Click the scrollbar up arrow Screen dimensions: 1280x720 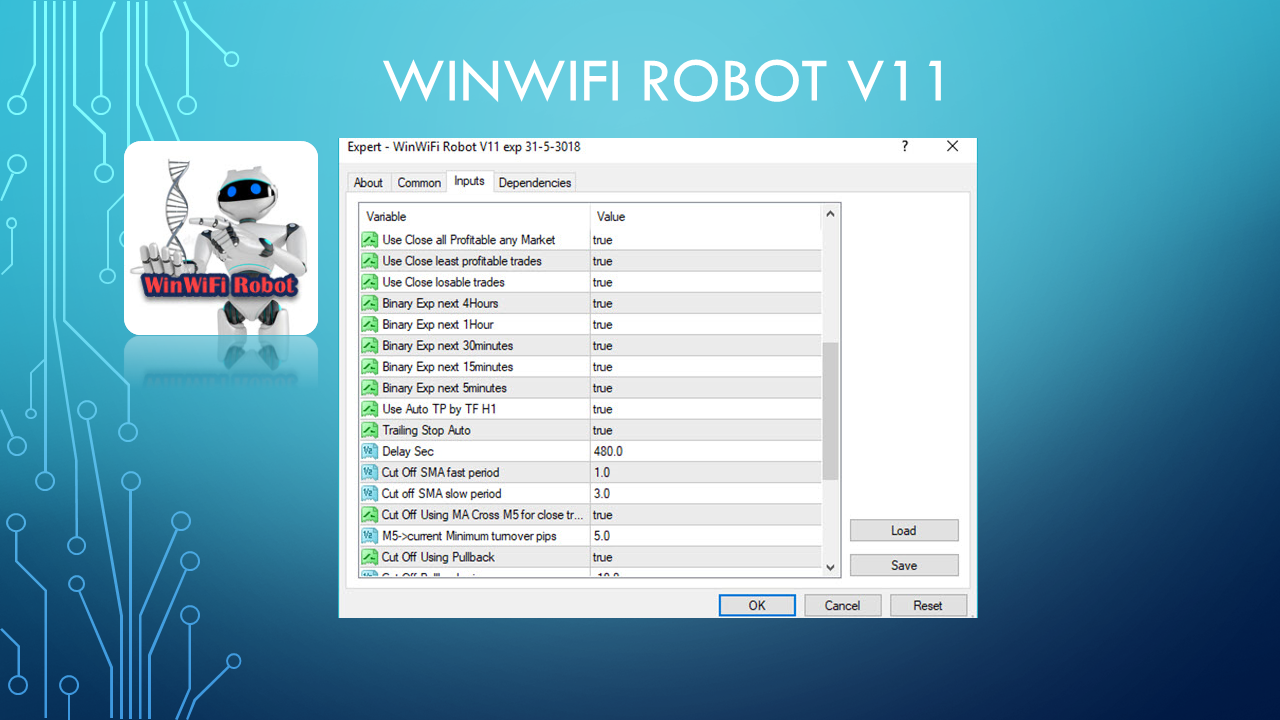(830, 214)
